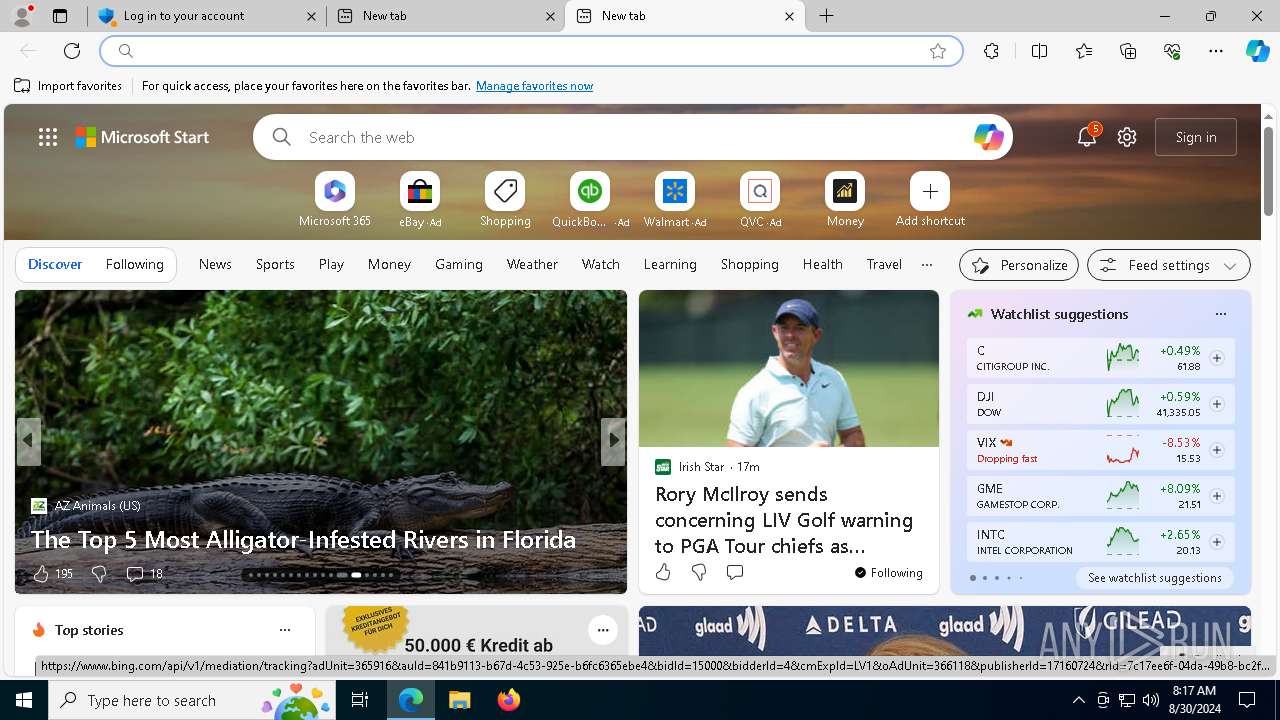Open Manage favorites now link
The width and height of the screenshot is (1280, 720).
(534, 86)
